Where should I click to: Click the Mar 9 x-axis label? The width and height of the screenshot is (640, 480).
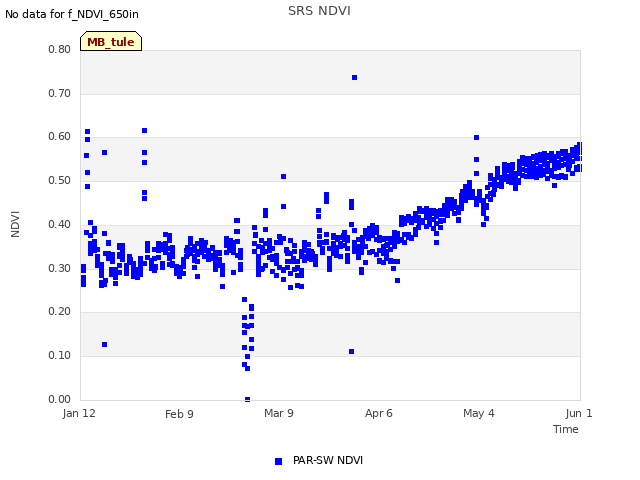tap(279, 413)
